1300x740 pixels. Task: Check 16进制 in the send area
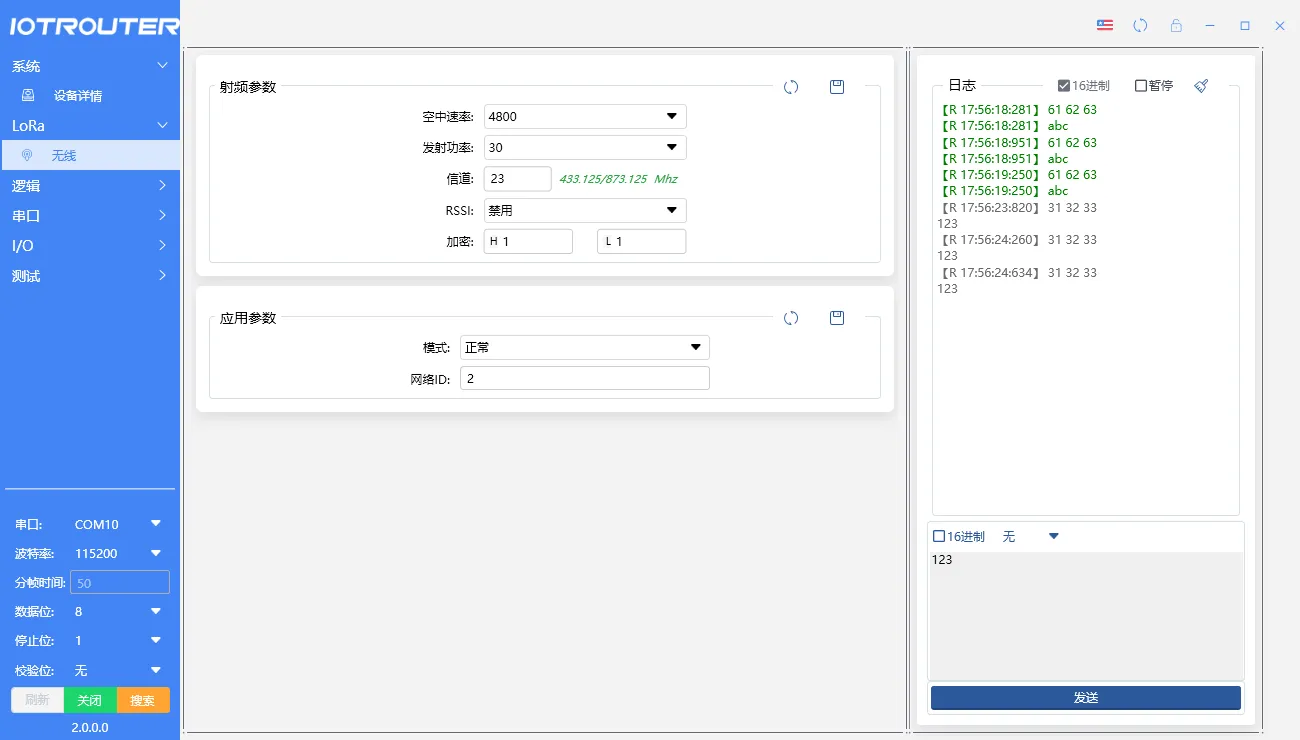[938, 536]
